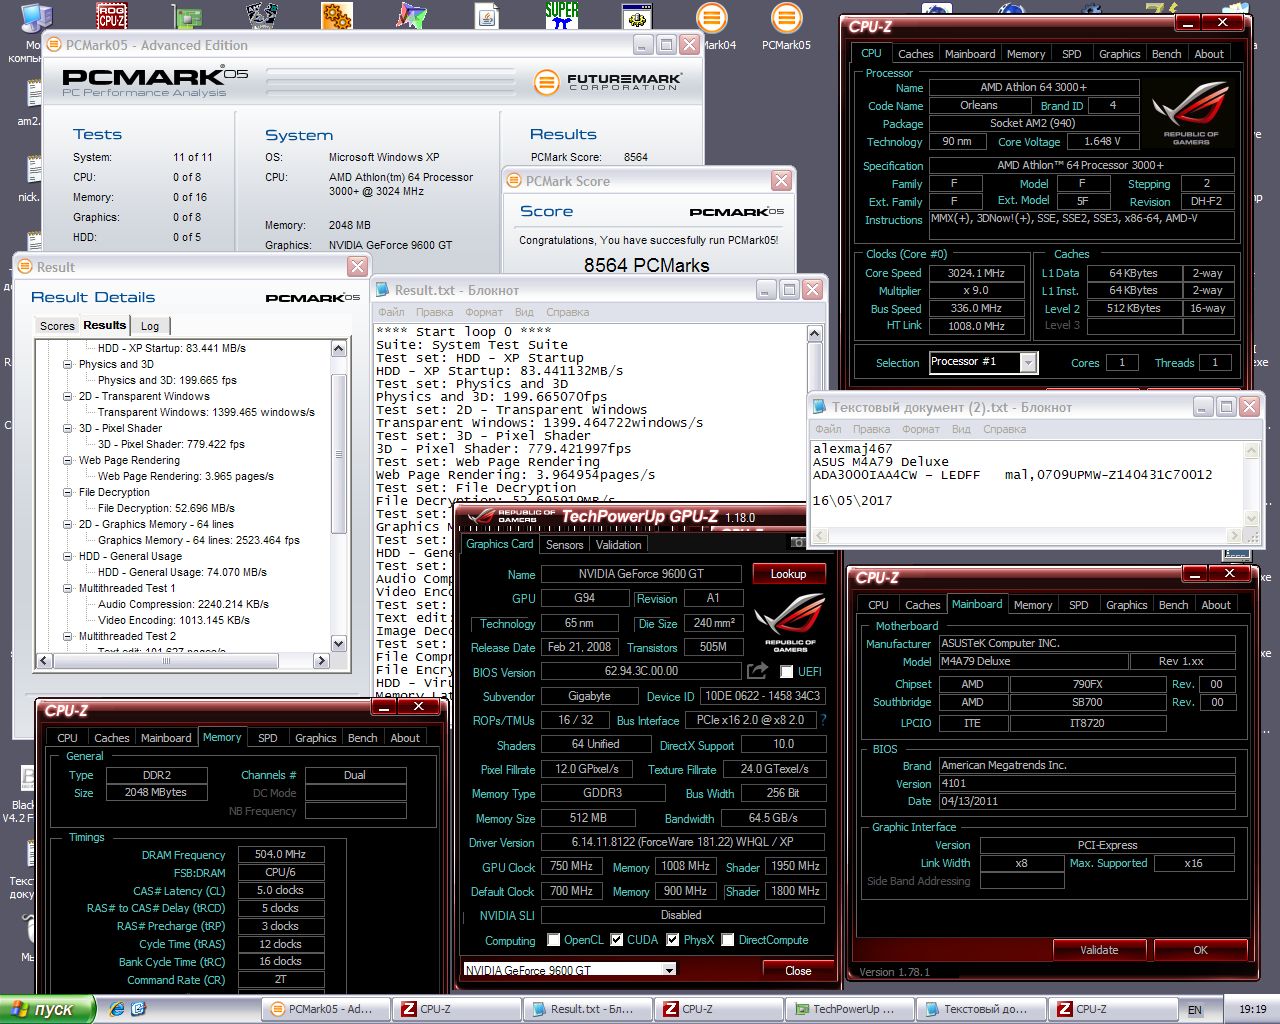Open the colorful triangle desktop icon
Image resolution: width=1280 pixels, height=1024 pixels.
412,15
